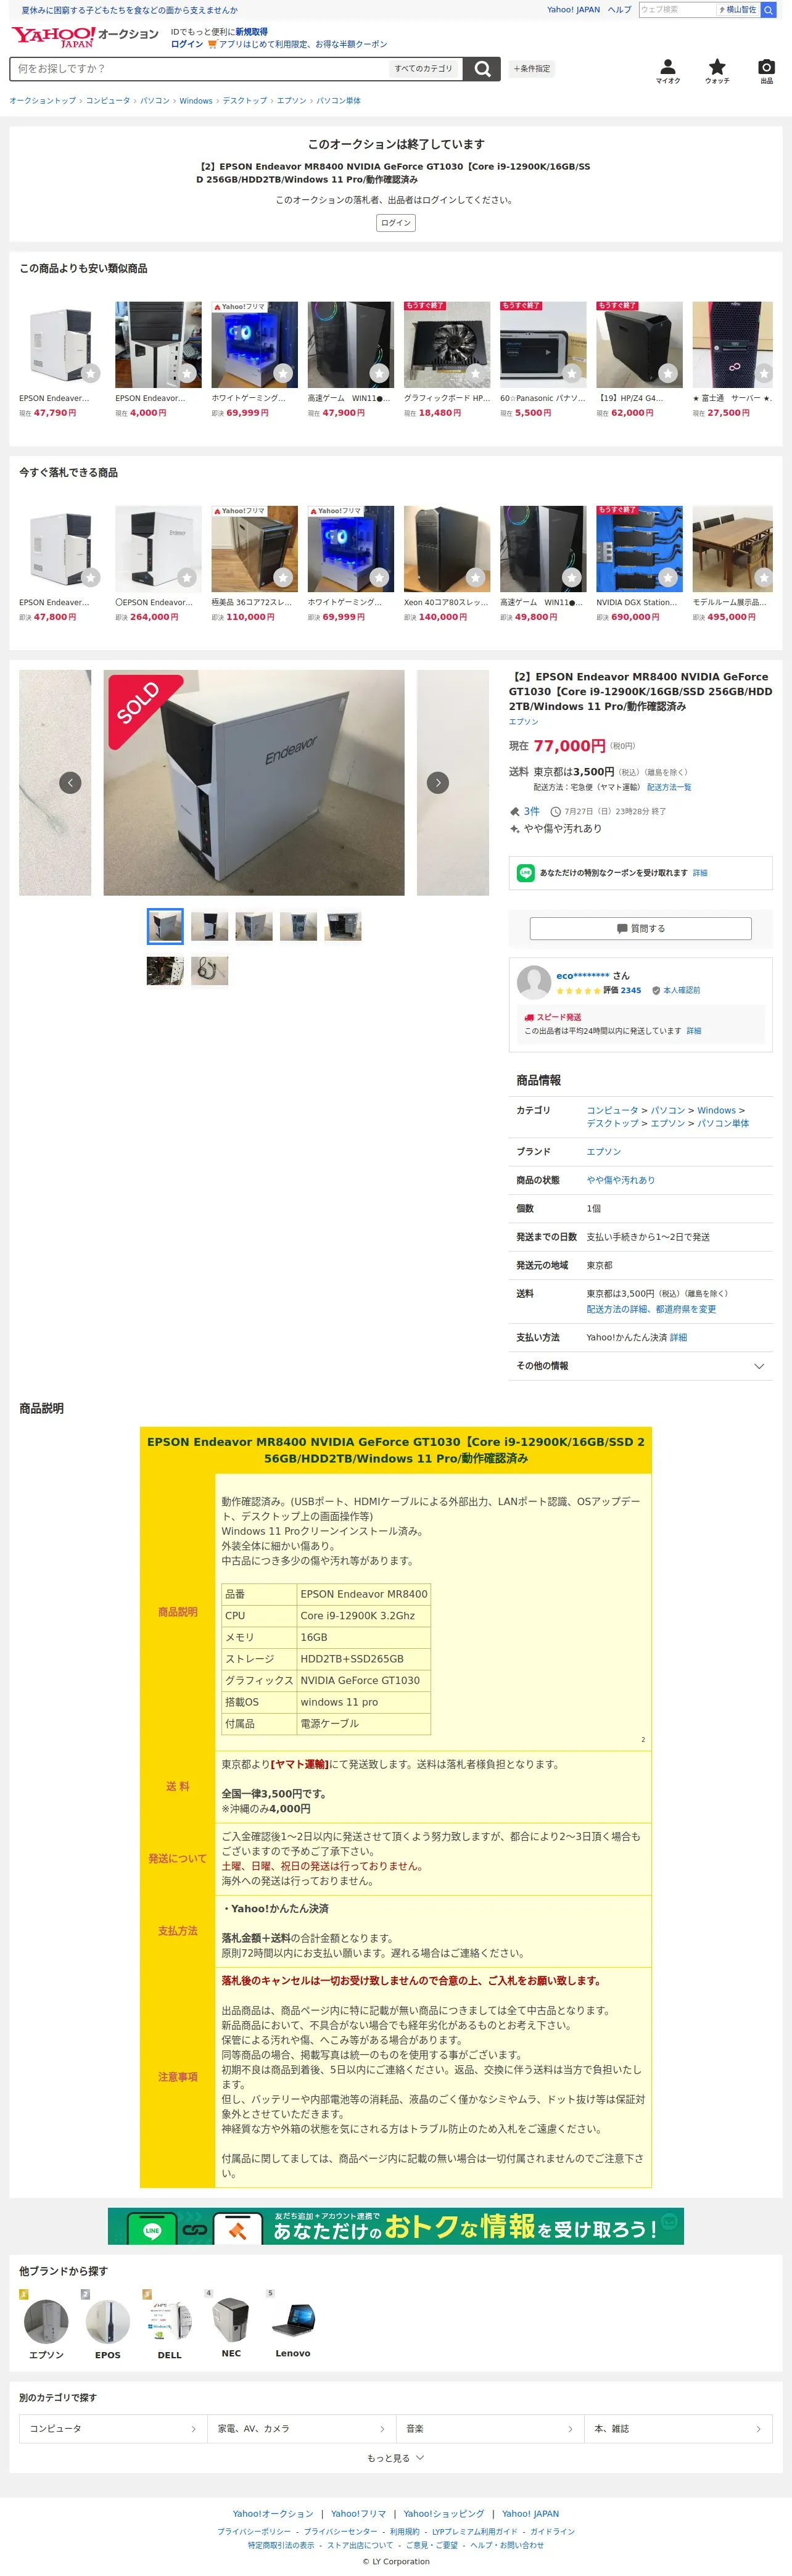Click seller rating 2345 link
The width and height of the screenshot is (792, 2576).
point(631,990)
